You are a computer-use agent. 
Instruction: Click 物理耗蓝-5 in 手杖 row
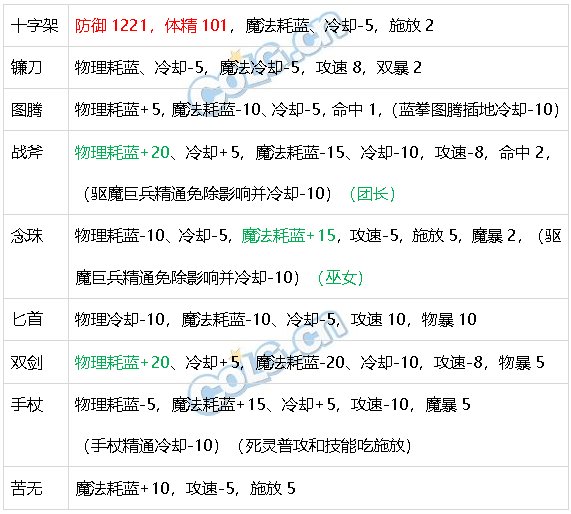pos(115,404)
